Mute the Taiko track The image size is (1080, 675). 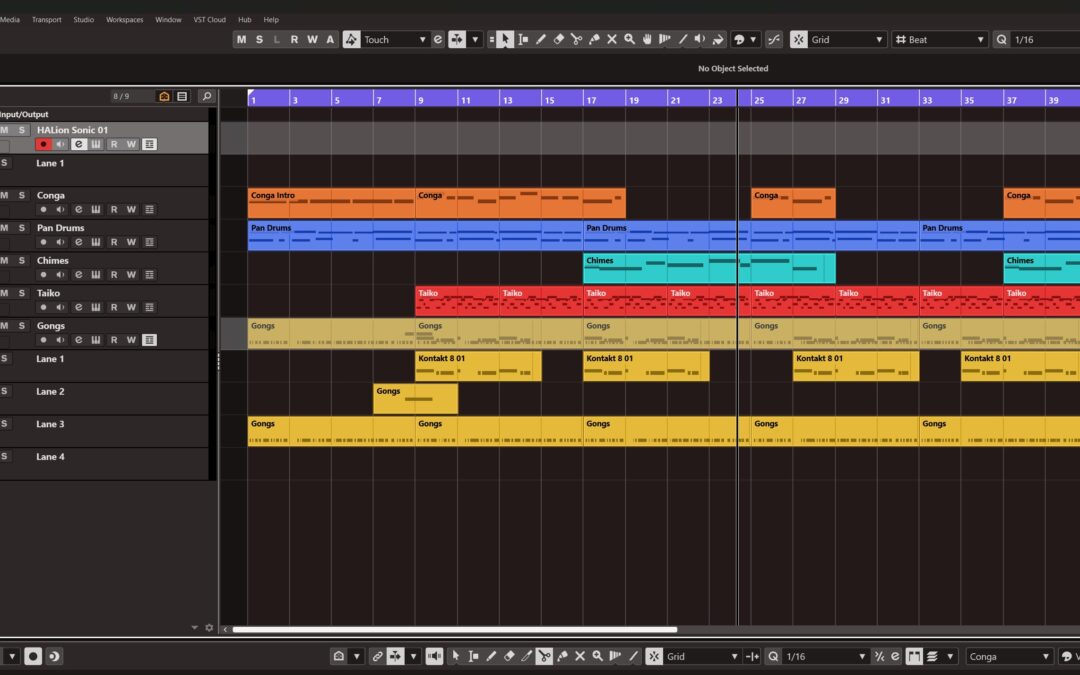4,293
